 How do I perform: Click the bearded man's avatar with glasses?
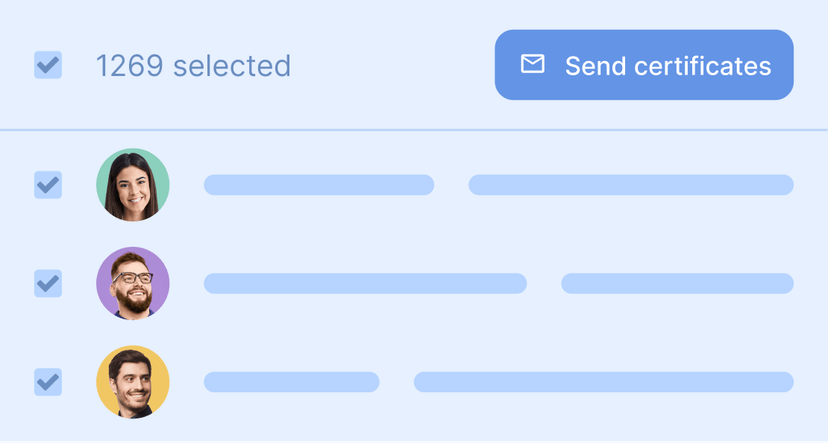coord(133,283)
